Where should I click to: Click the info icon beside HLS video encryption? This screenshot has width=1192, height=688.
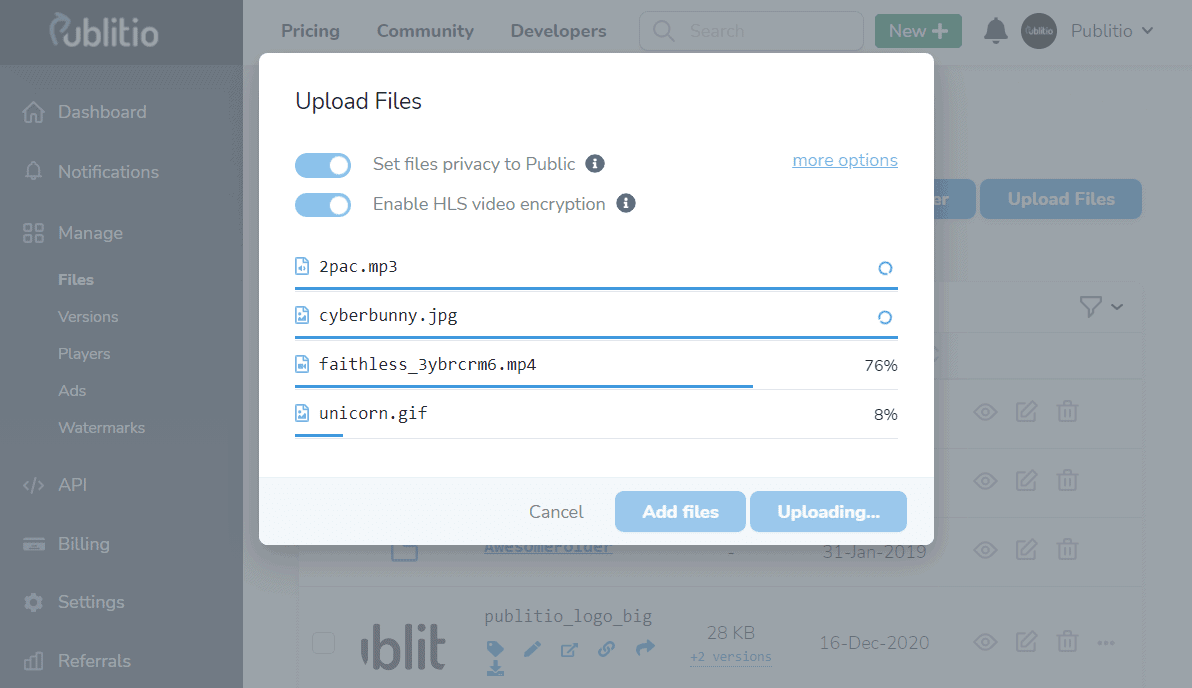(626, 204)
